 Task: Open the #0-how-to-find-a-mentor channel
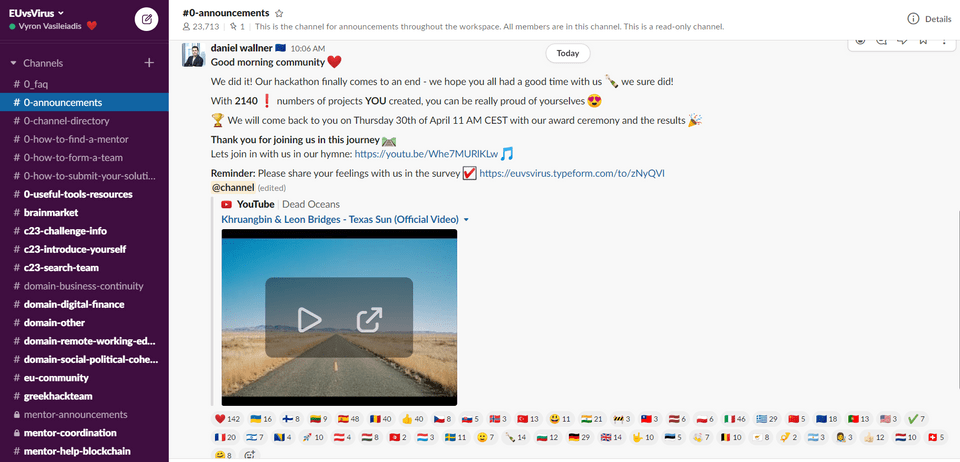coord(84,139)
